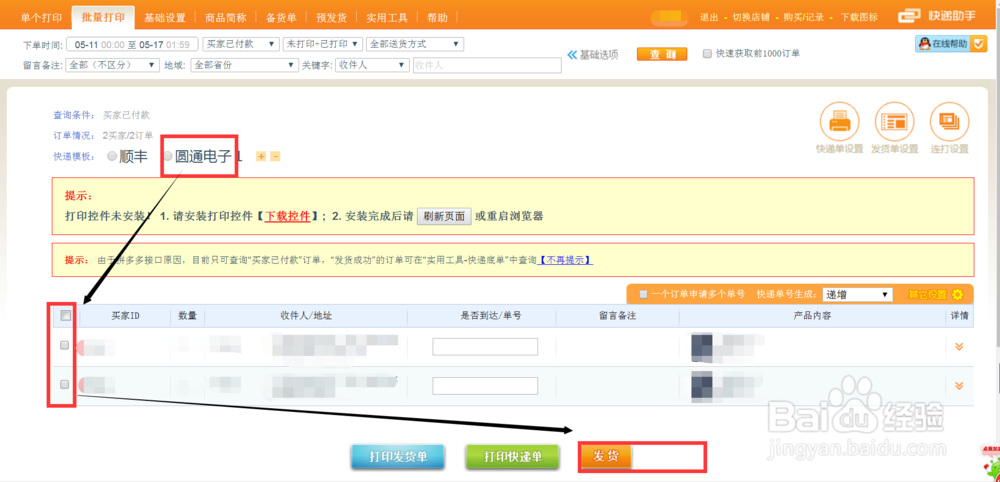
Task: Tick the first order row checkbox
Action: 64,345
